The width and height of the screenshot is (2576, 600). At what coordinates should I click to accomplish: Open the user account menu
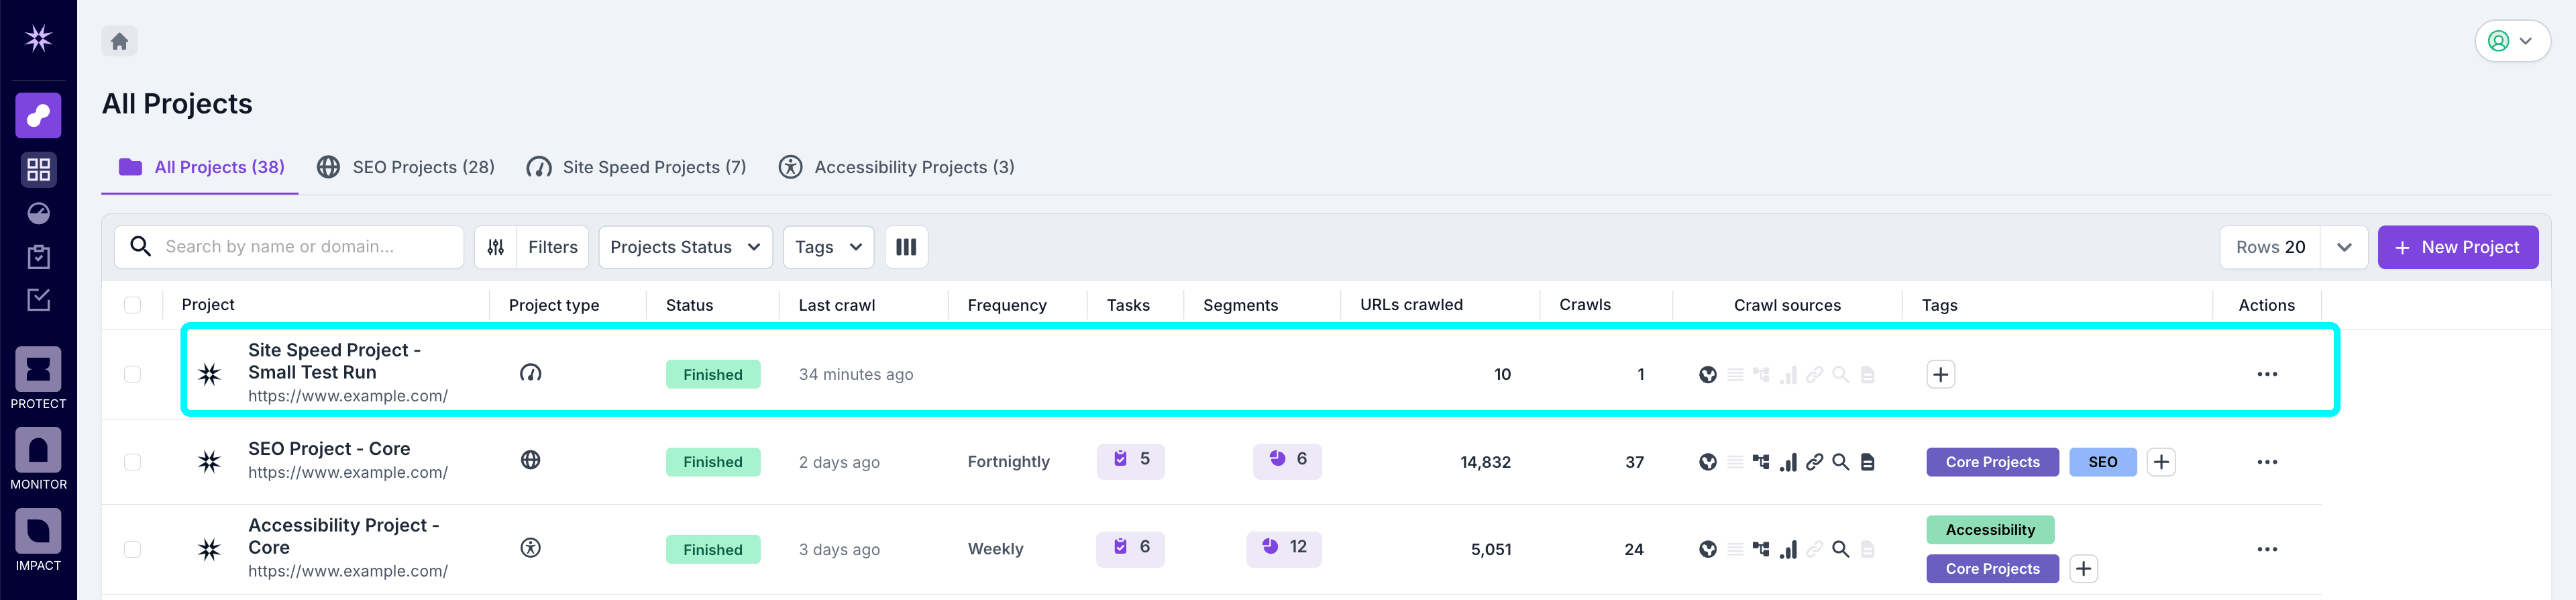[2512, 41]
